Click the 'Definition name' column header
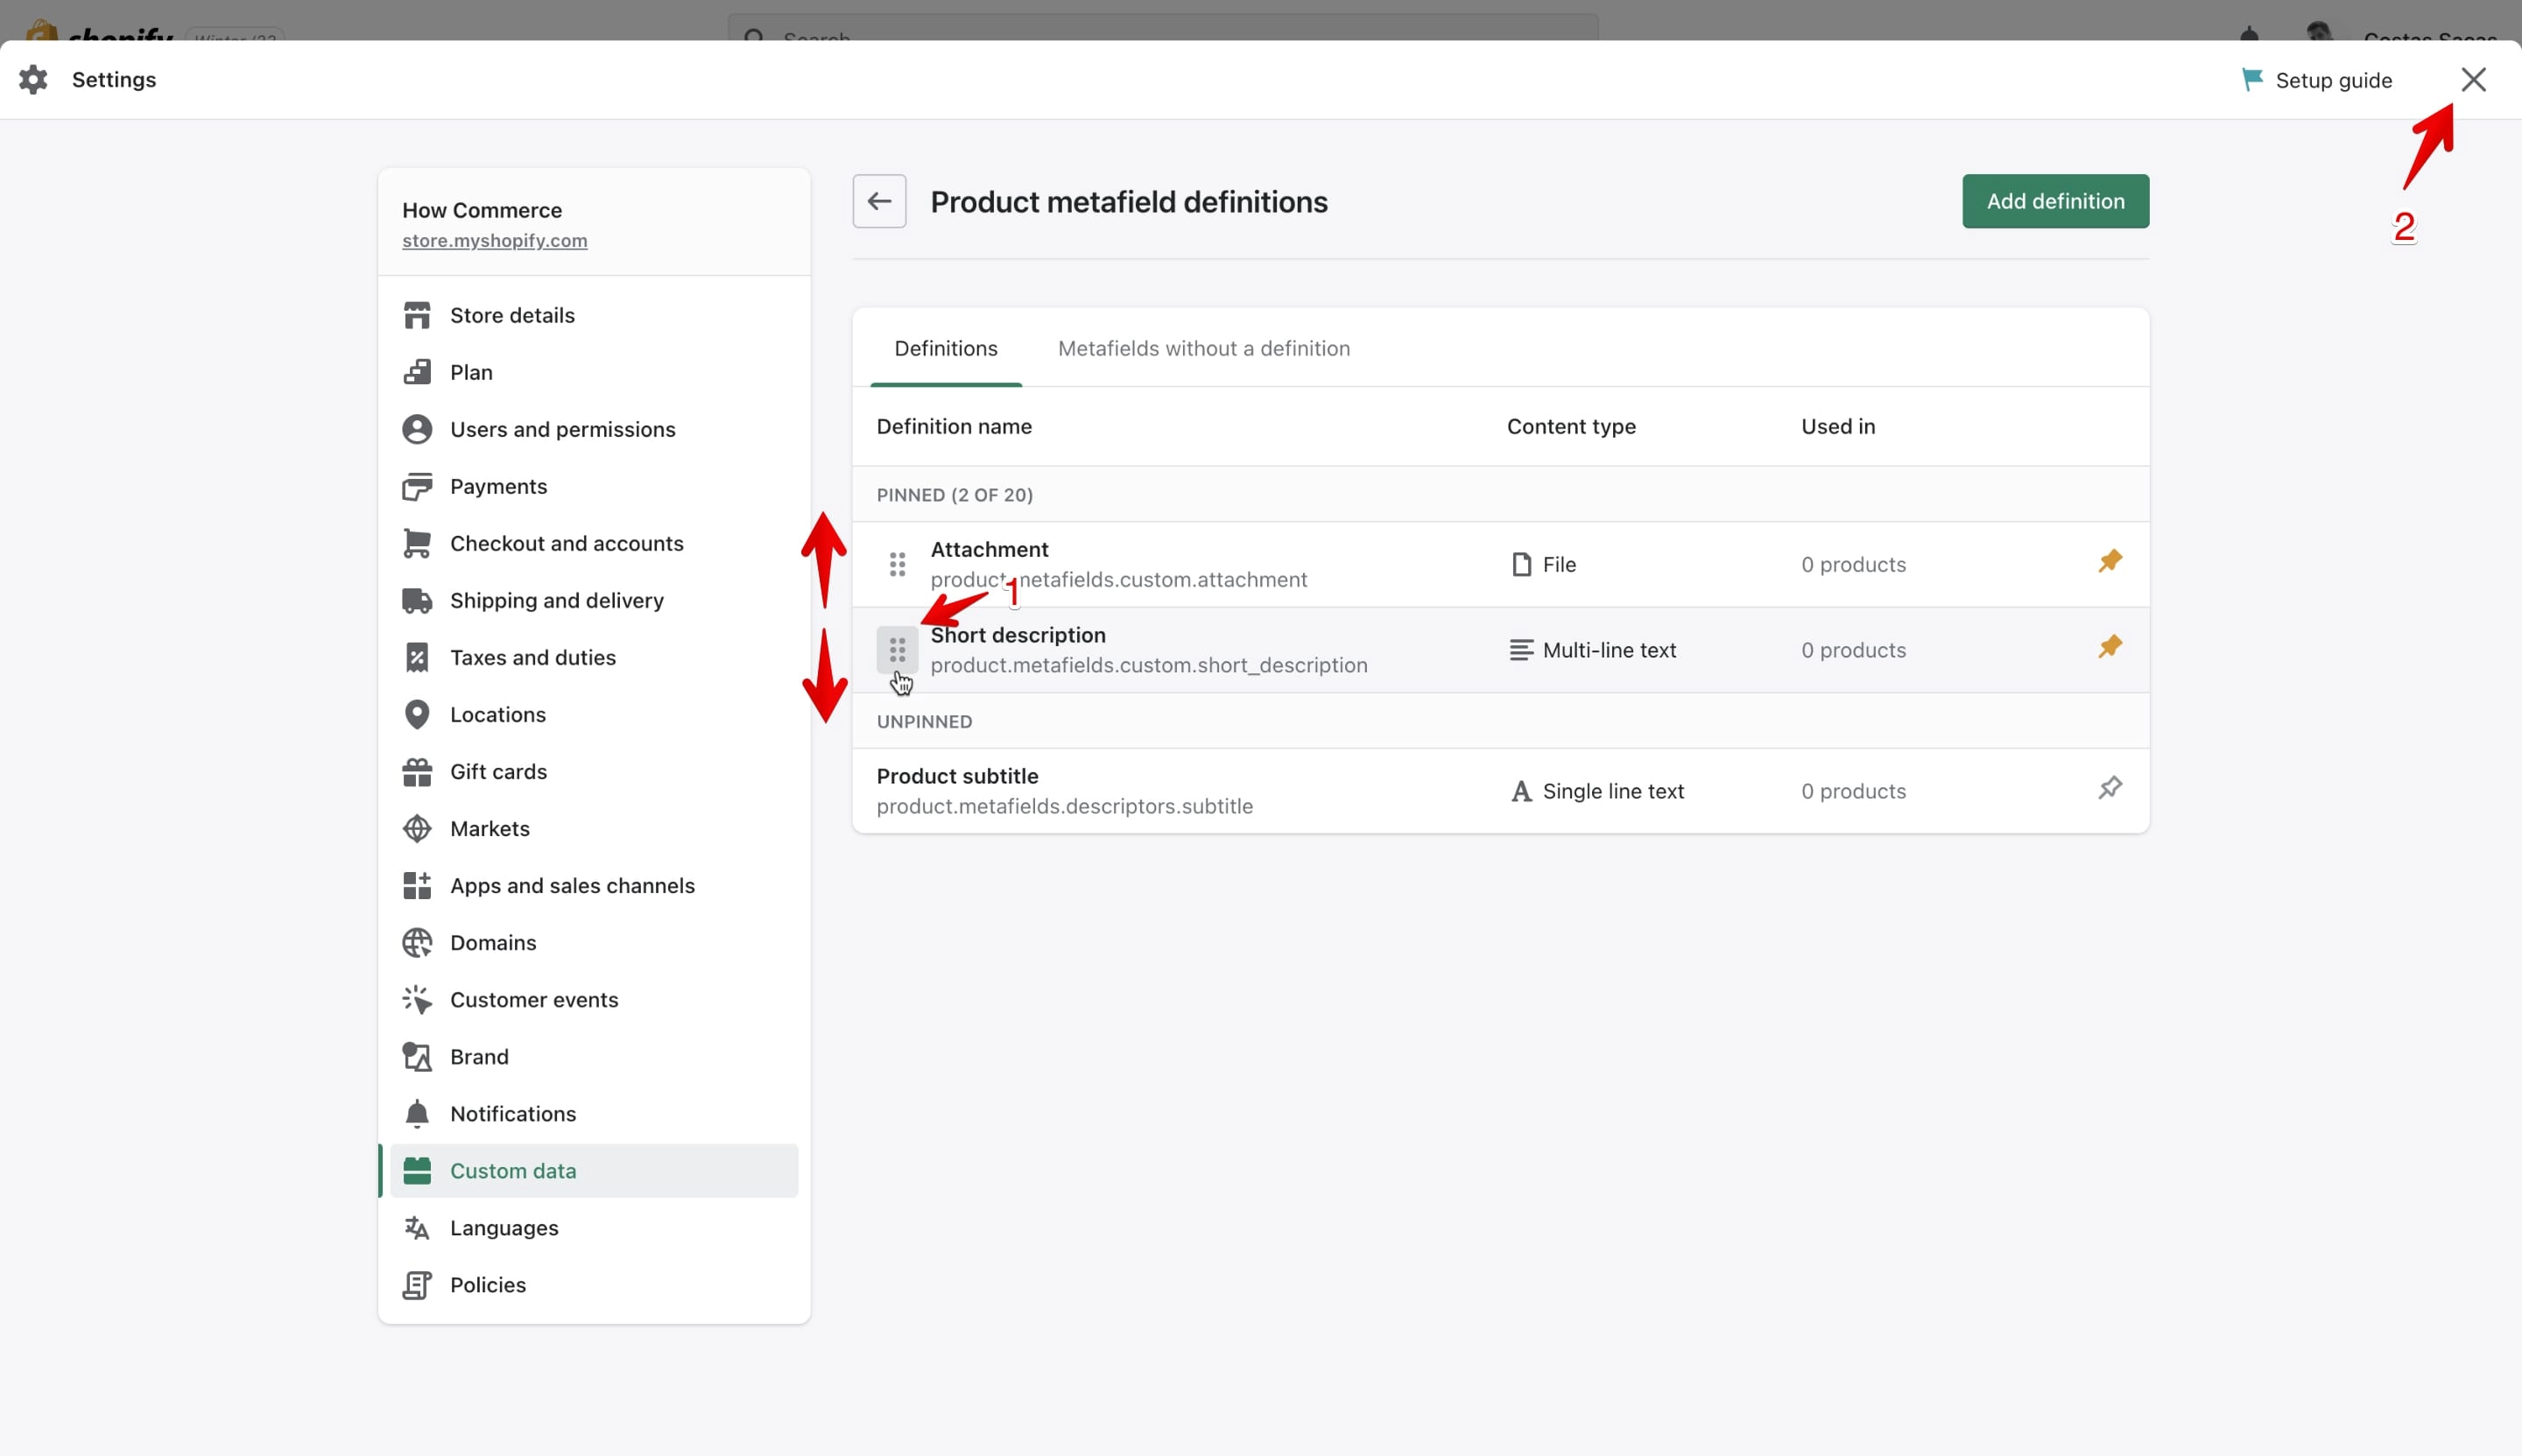Viewport: 2522px width, 1456px height. [x=954, y=426]
